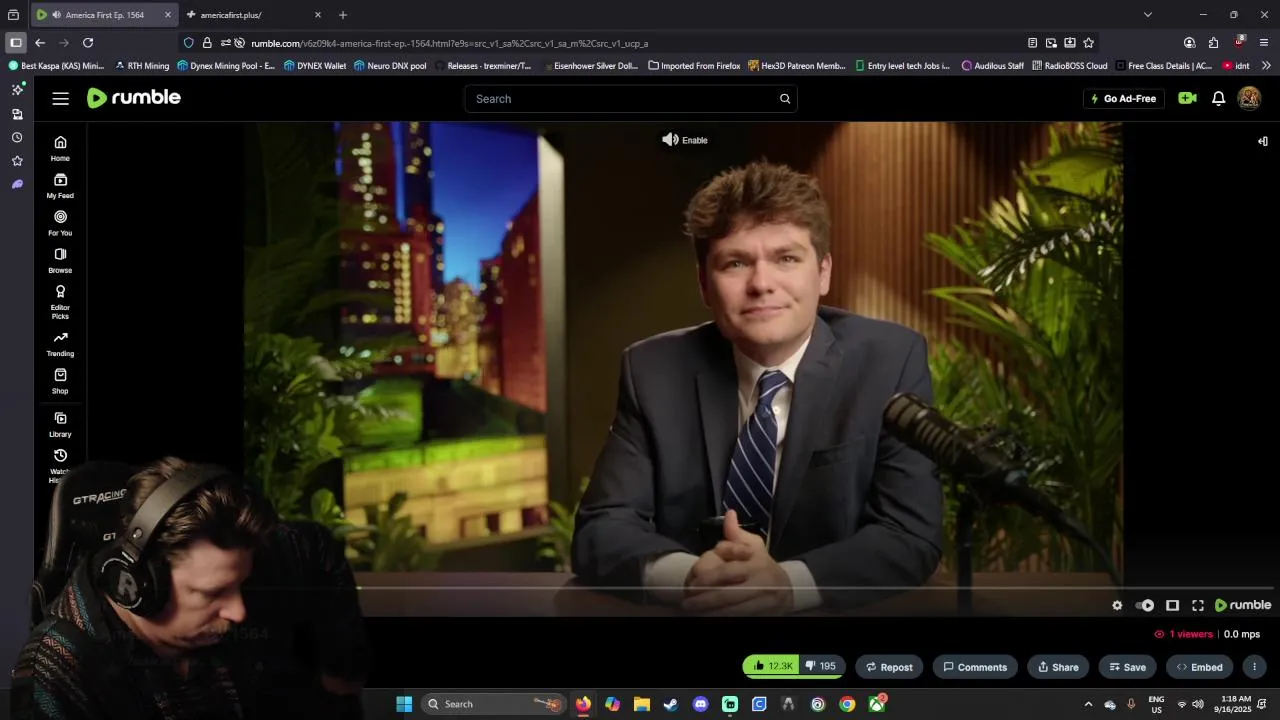1280x720 pixels.
Task: Click the Go Ad-Free button
Action: click(1123, 99)
